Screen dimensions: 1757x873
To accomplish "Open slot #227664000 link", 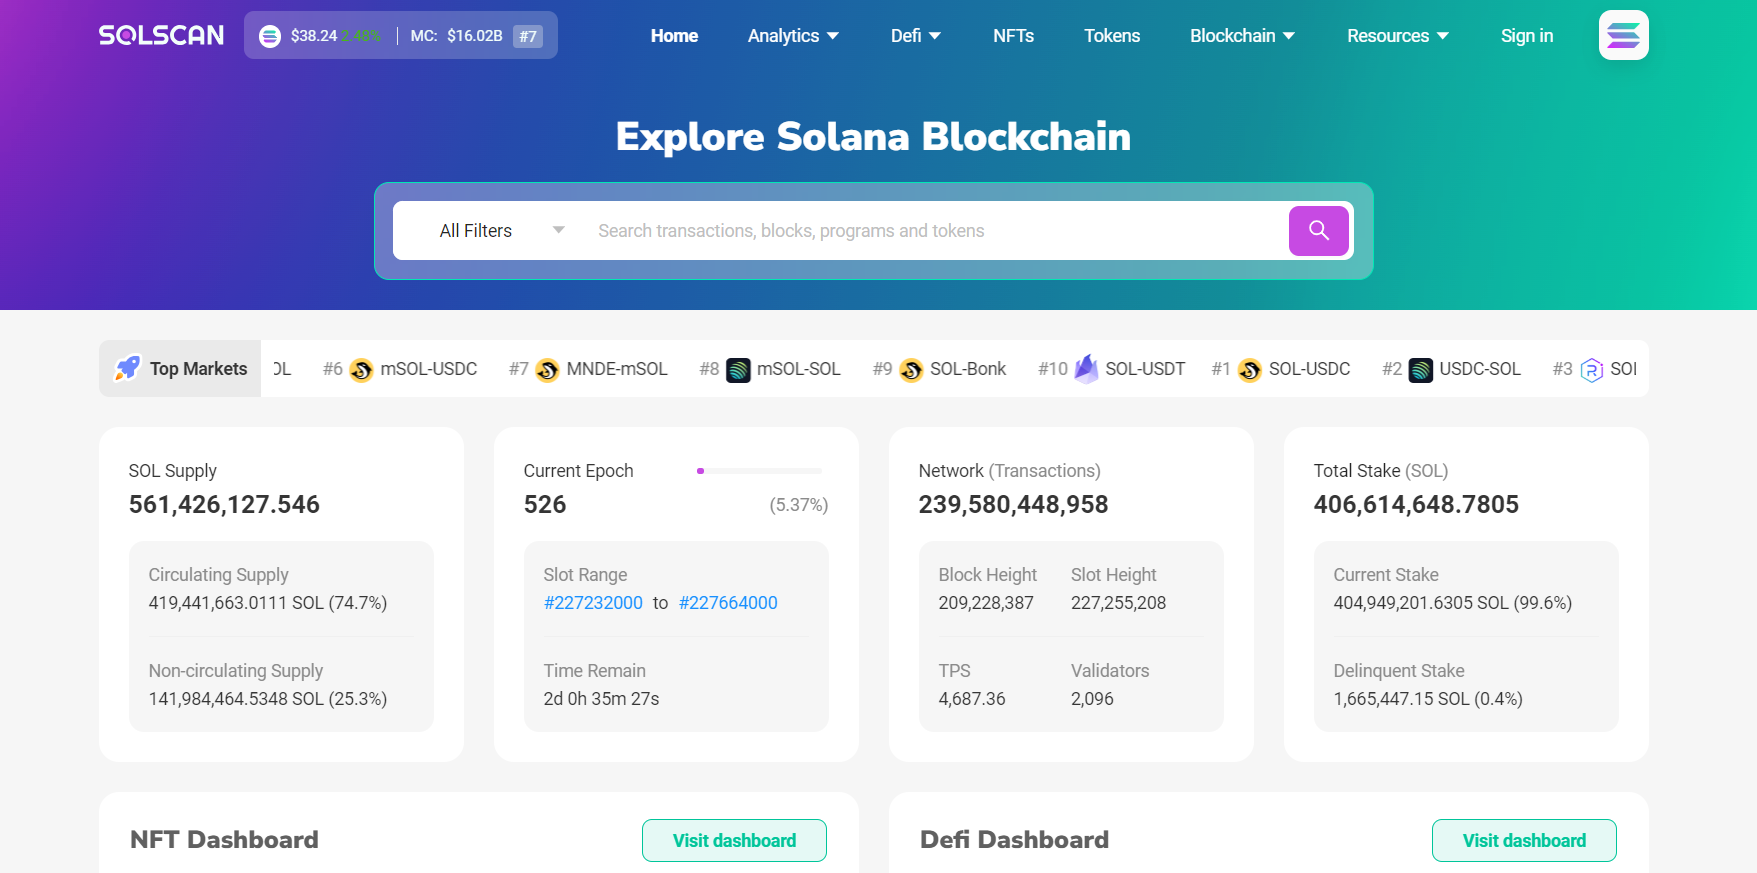I will 728,603.
